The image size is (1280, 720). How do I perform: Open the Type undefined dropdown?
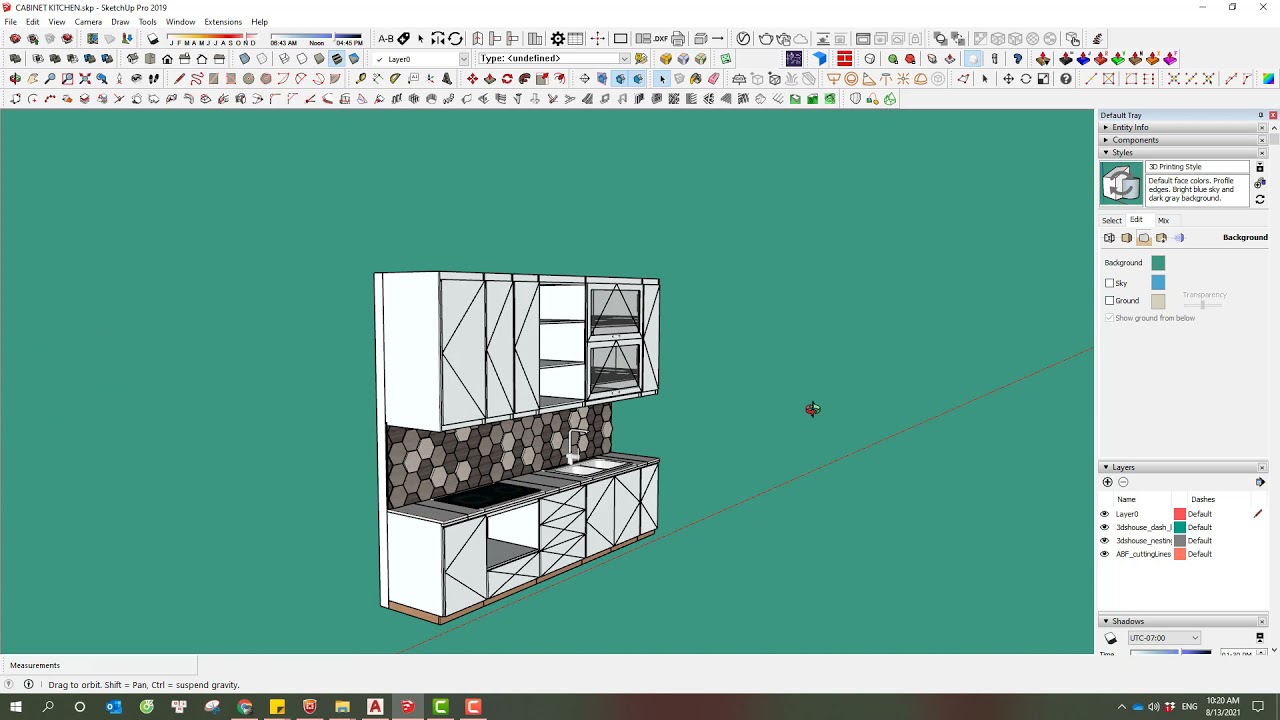tap(624, 59)
